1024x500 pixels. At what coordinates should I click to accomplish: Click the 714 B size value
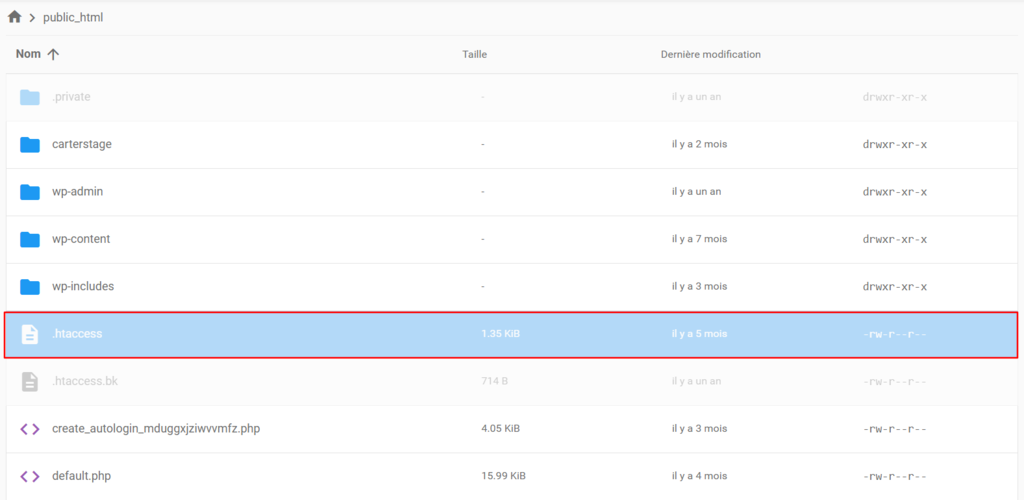coord(494,381)
